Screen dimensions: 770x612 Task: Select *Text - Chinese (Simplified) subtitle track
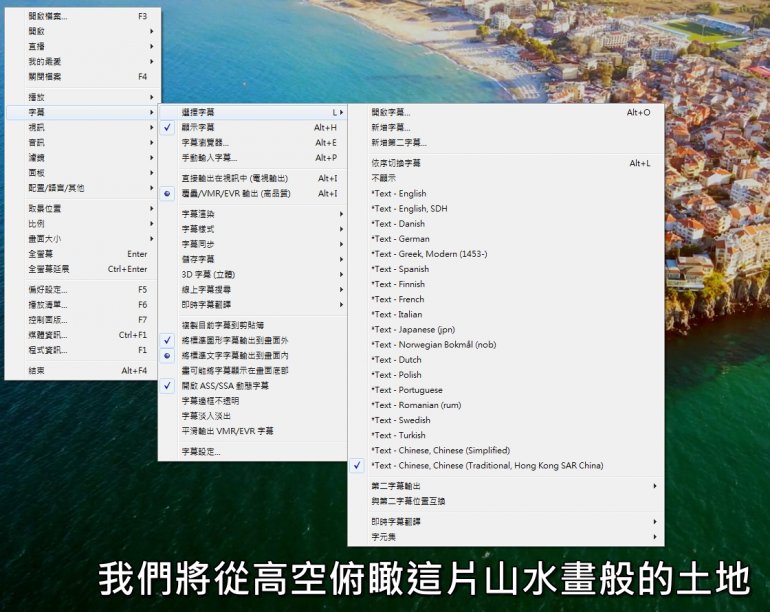click(506, 450)
